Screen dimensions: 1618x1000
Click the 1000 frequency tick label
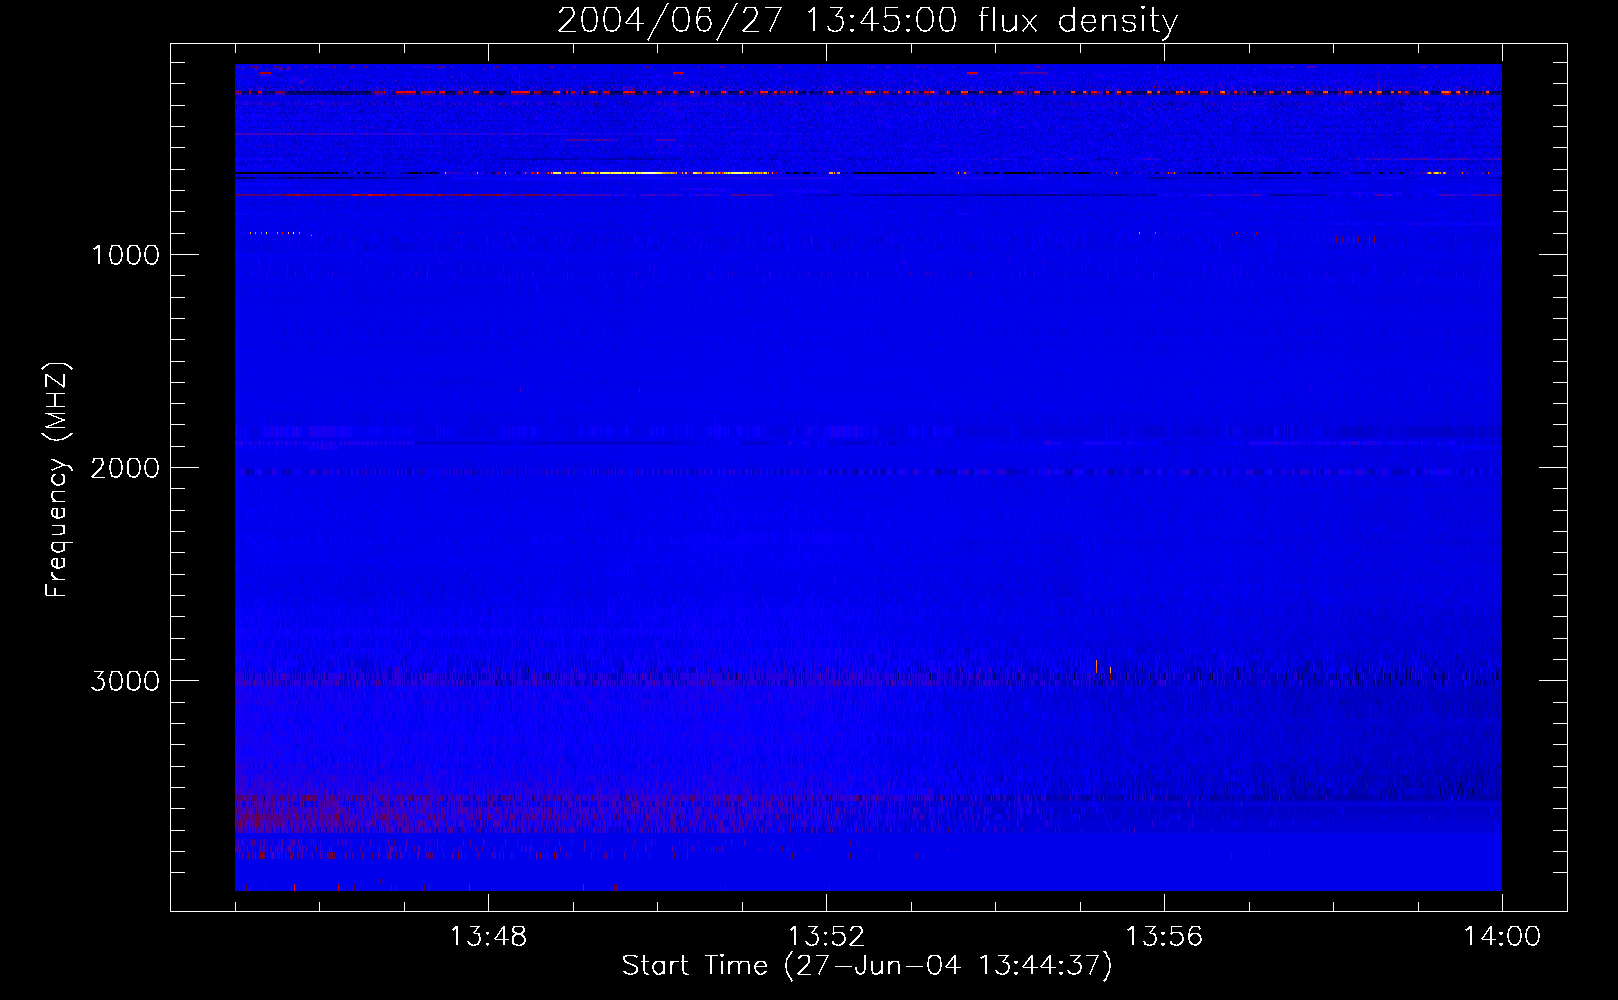coord(125,255)
